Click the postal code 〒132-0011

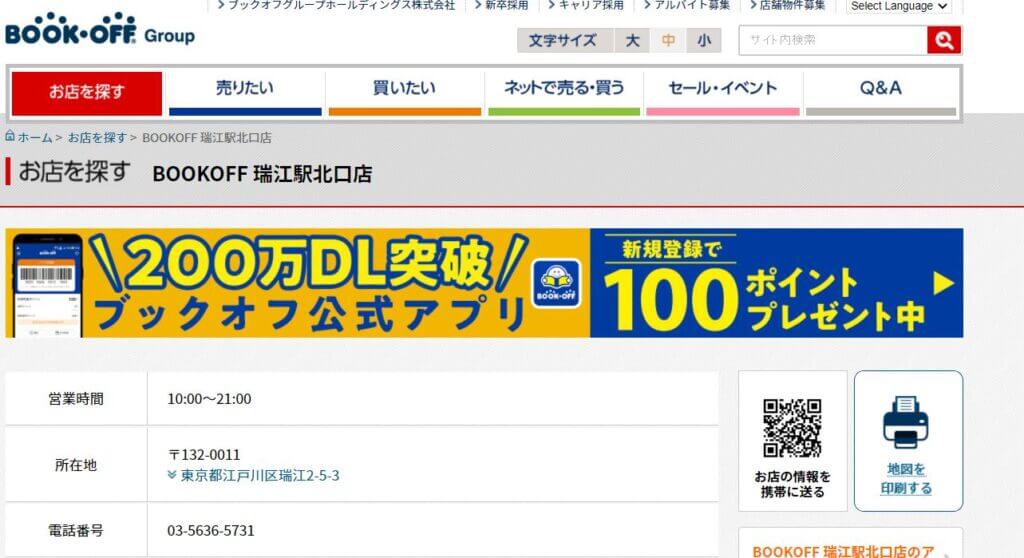(x=204, y=455)
